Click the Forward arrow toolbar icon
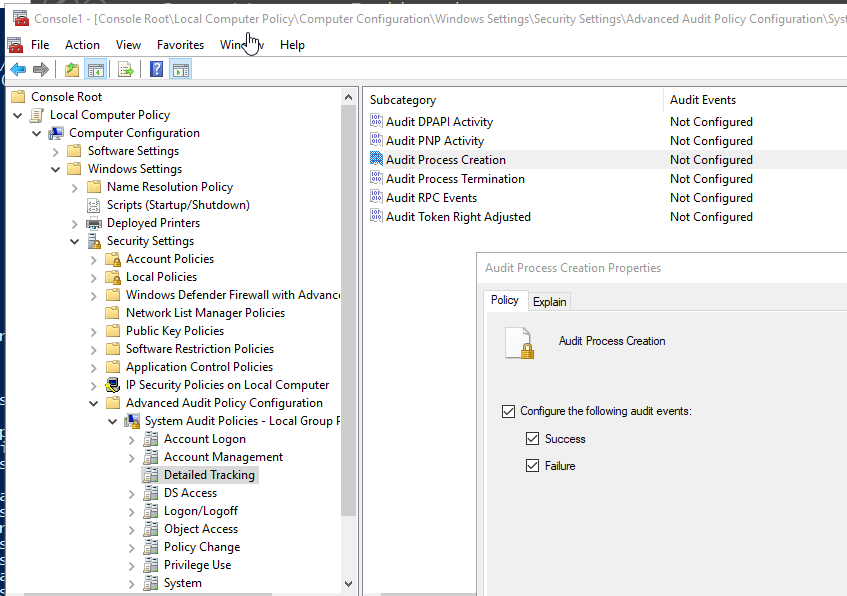The width and height of the screenshot is (847, 596). 41,69
